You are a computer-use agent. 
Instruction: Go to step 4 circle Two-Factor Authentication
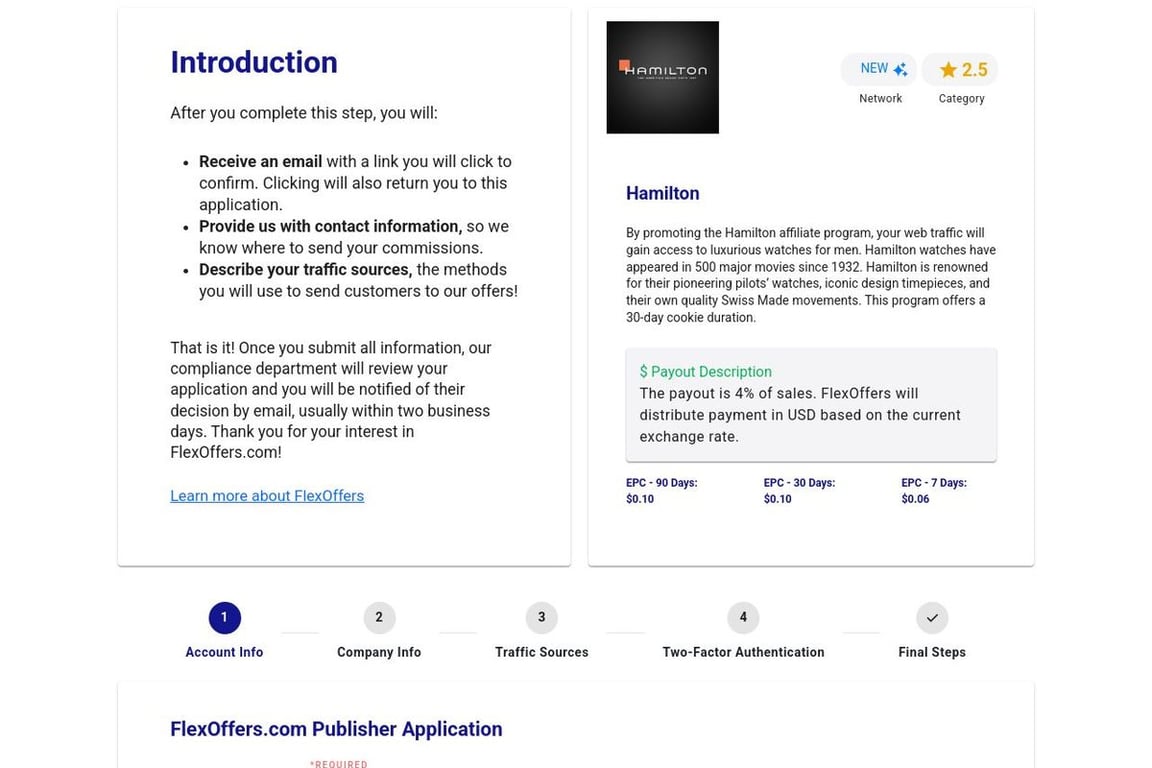pos(743,617)
